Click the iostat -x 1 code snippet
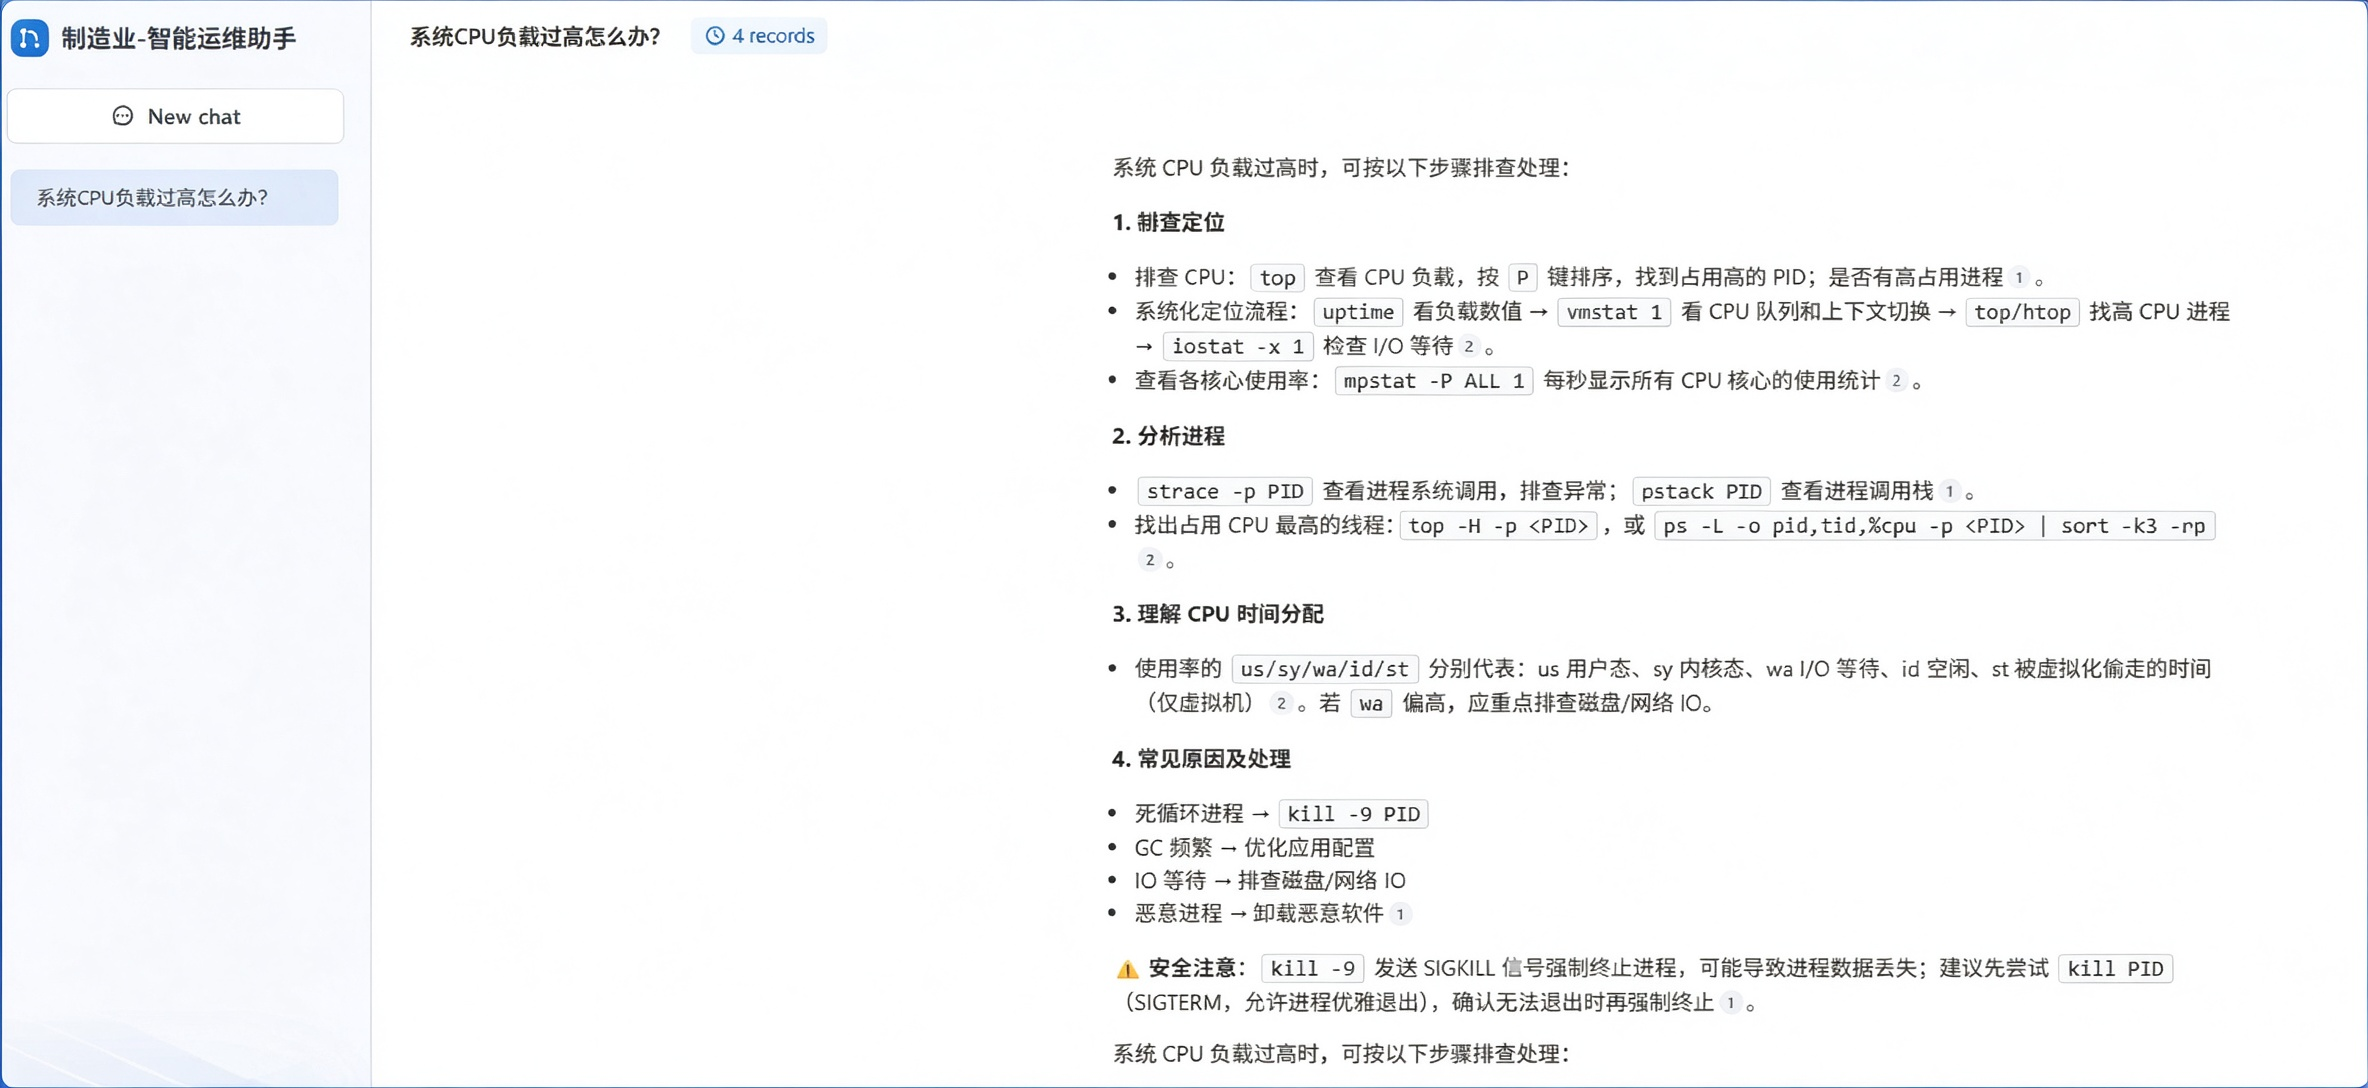The height and width of the screenshot is (1088, 2368). tap(1238, 346)
